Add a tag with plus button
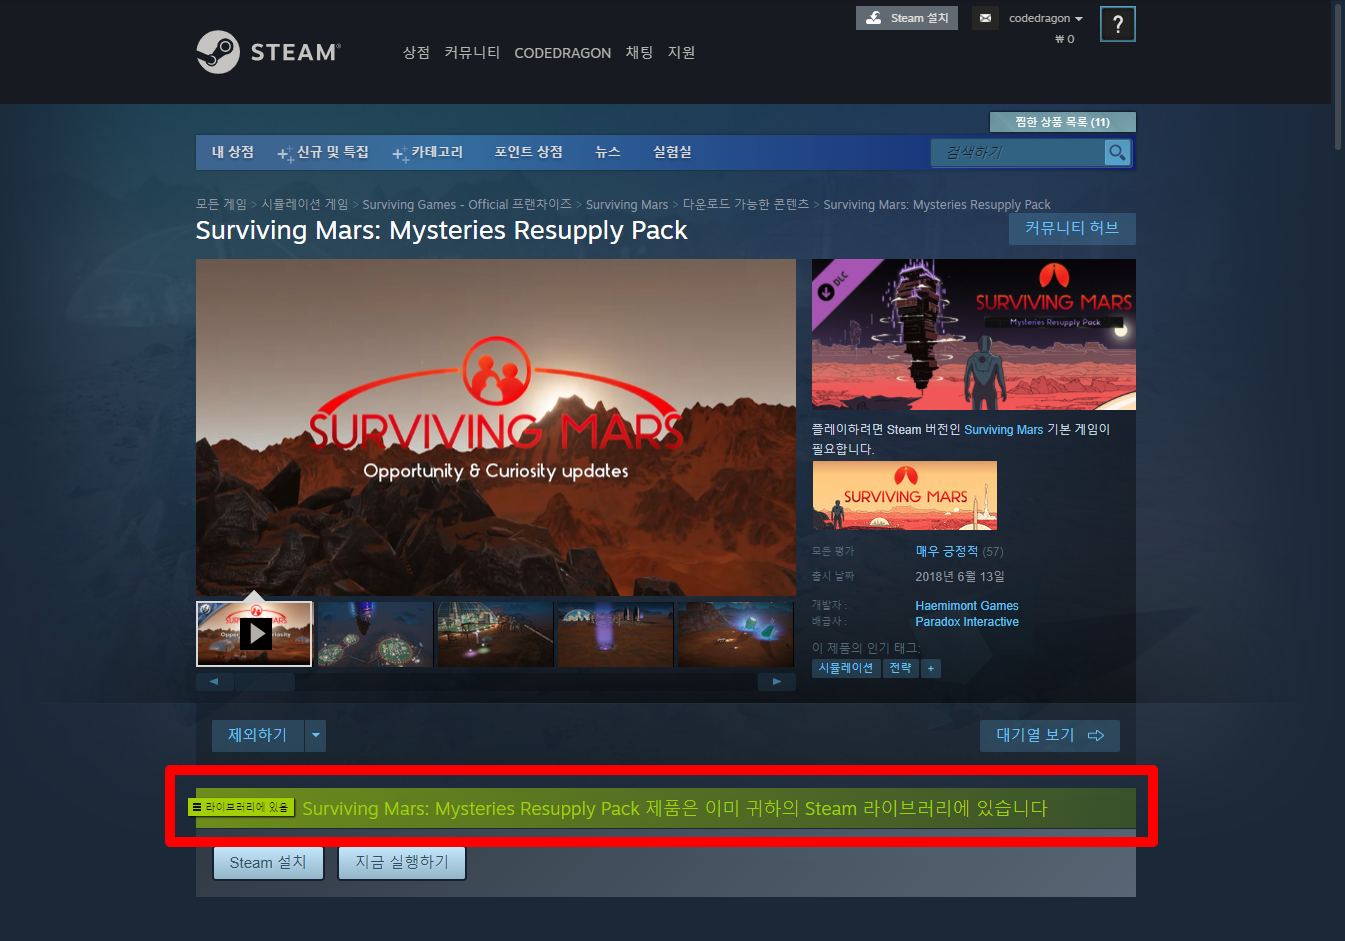The width and height of the screenshot is (1345, 941). pyautogui.click(x=931, y=668)
